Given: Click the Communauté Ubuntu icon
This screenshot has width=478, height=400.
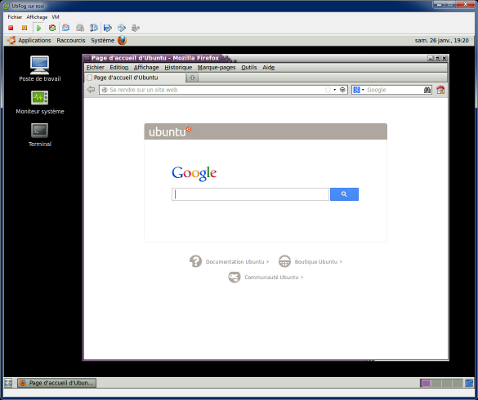Looking at the screenshot, I should click(234, 277).
